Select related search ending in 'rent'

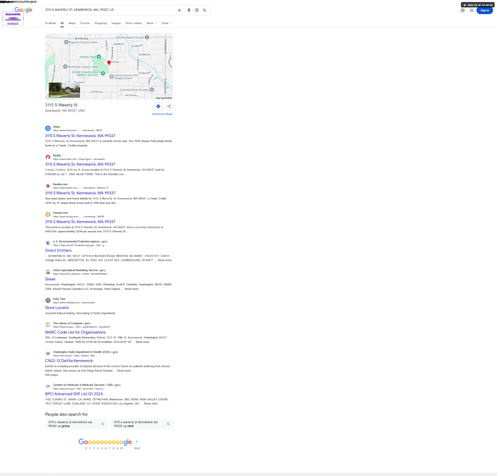[142, 424]
